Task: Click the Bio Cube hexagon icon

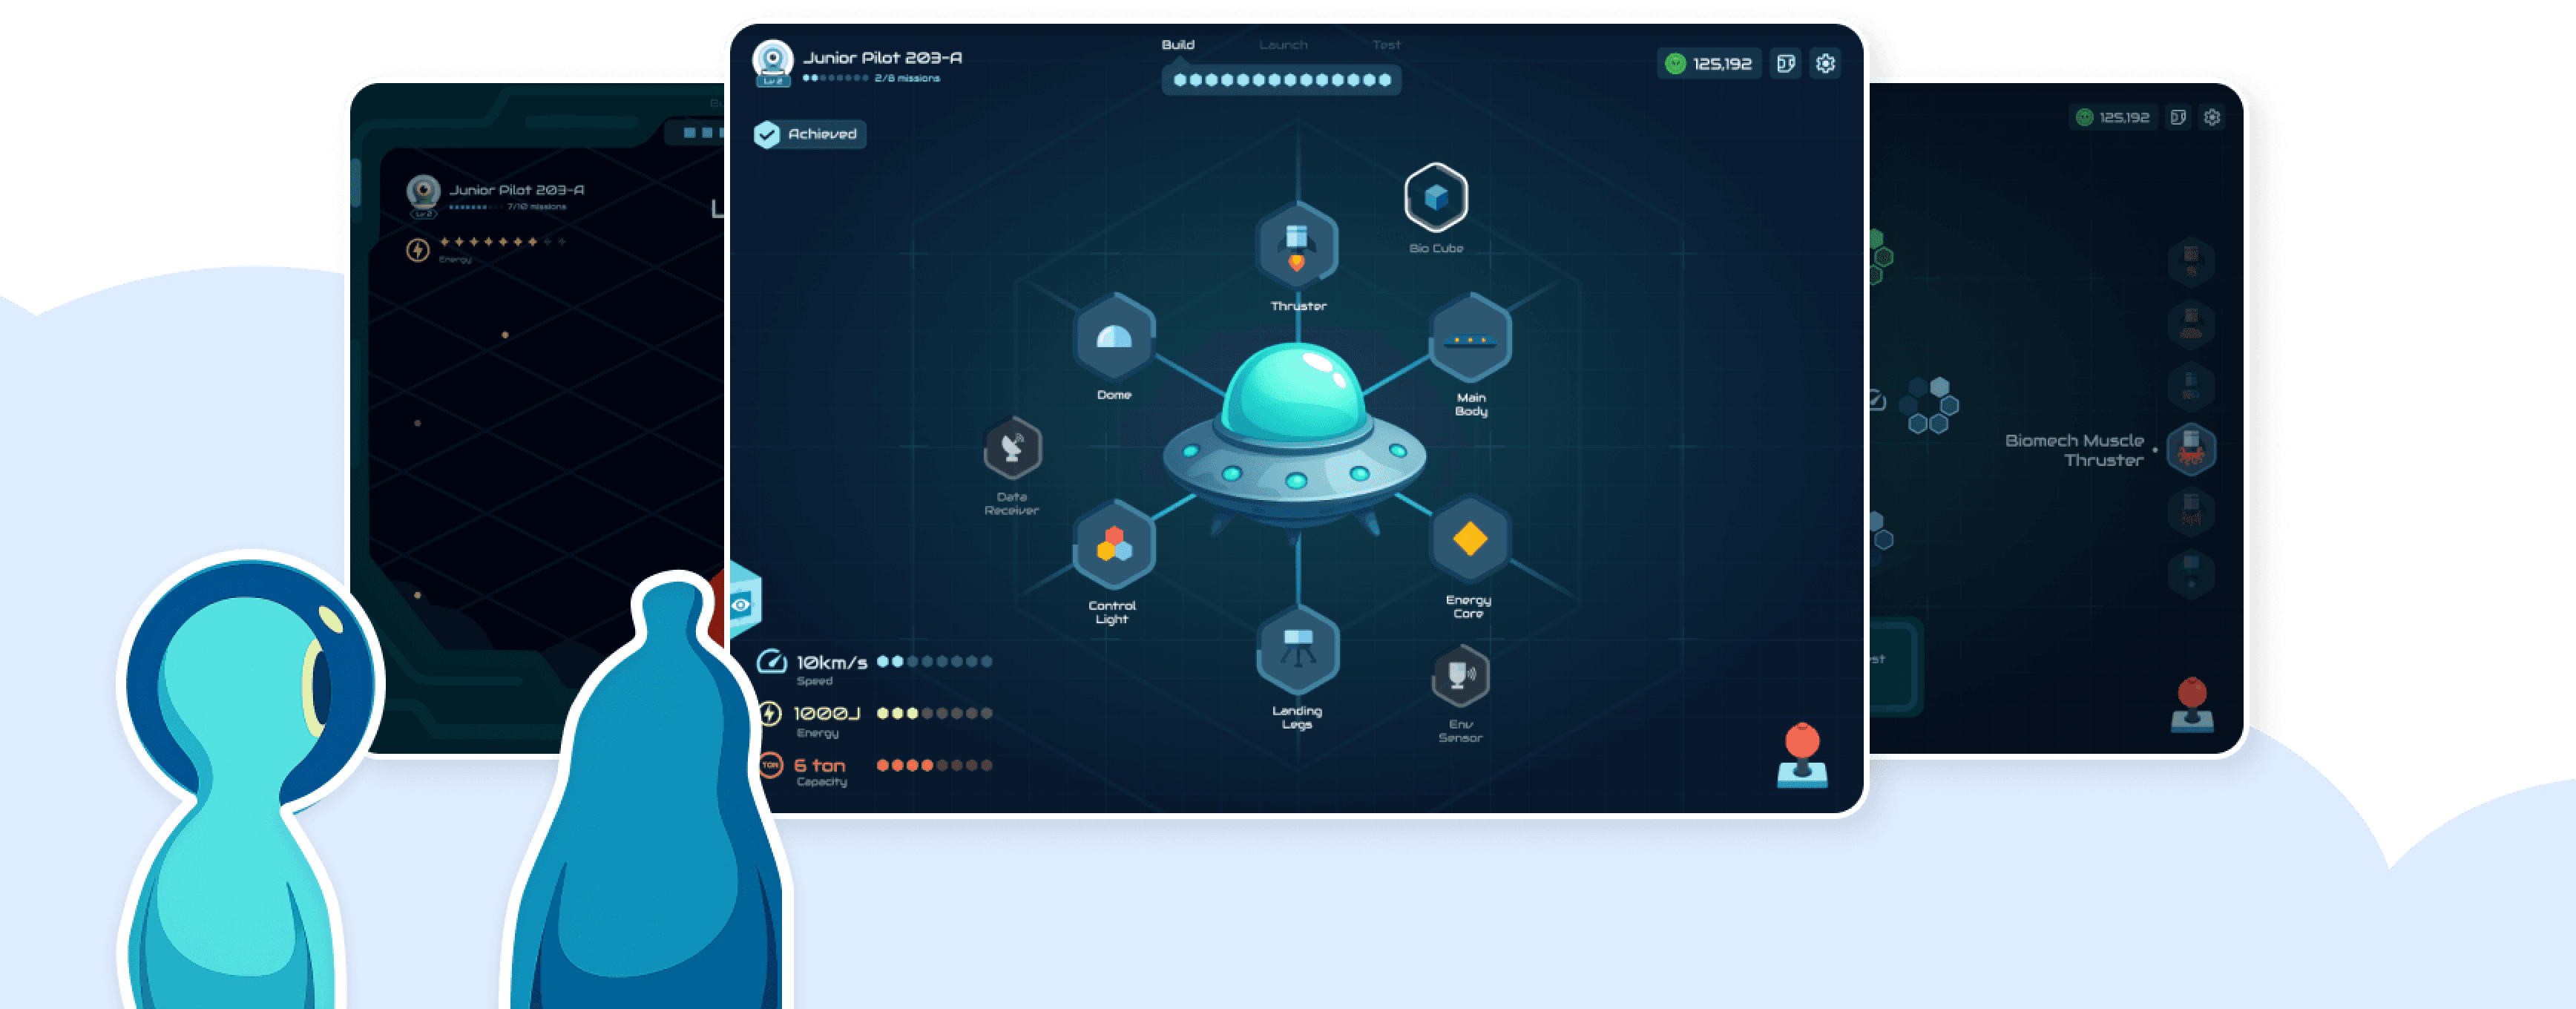Action: 1436,198
